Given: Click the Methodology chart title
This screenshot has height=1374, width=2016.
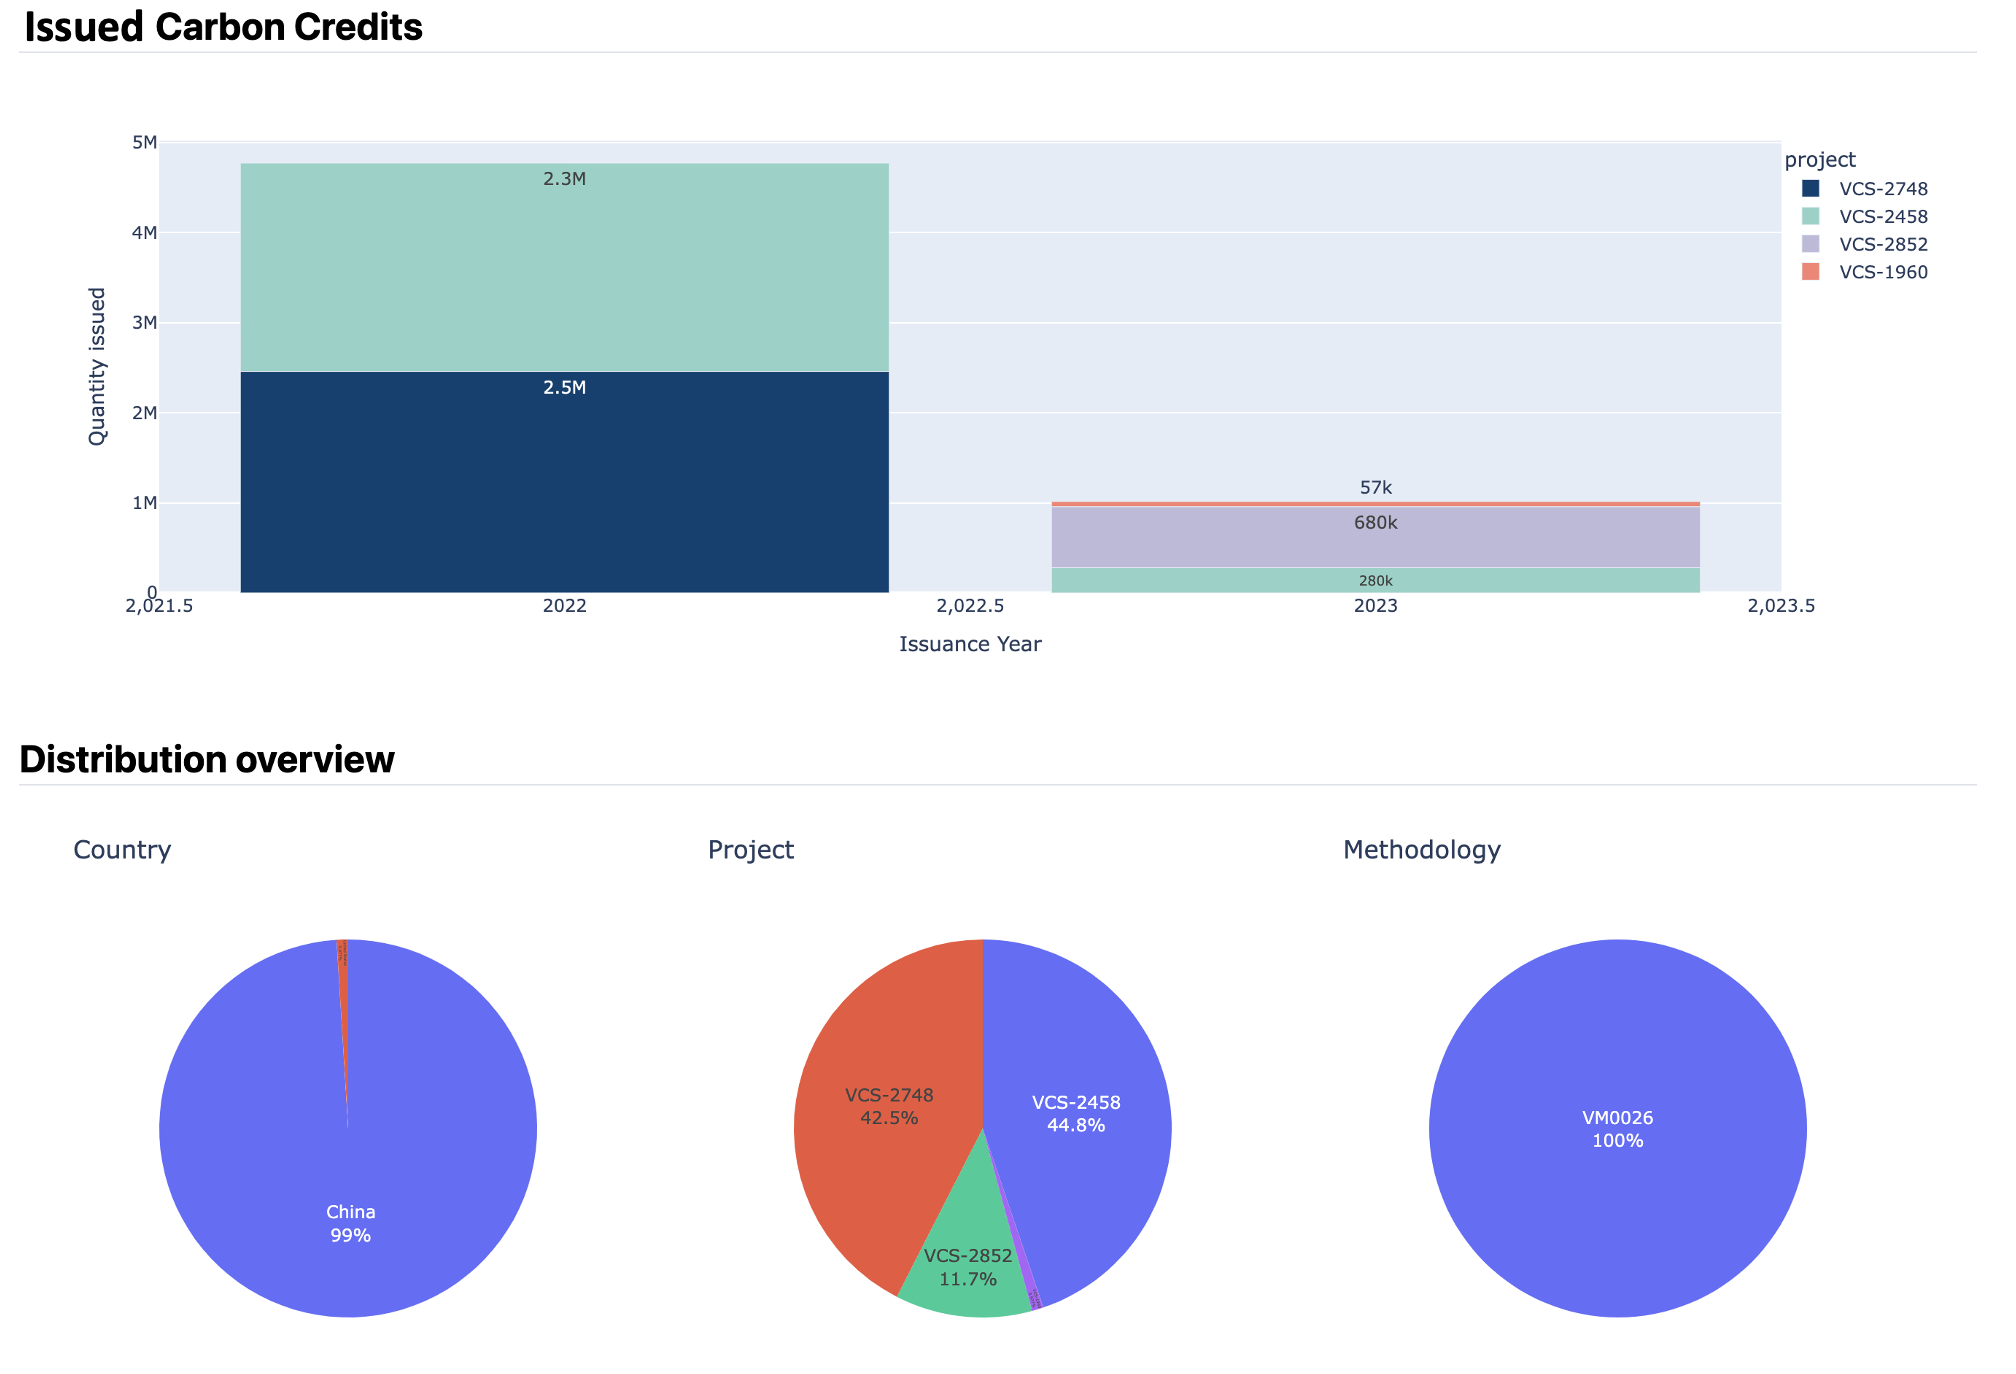Looking at the screenshot, I should [1421, 850].
